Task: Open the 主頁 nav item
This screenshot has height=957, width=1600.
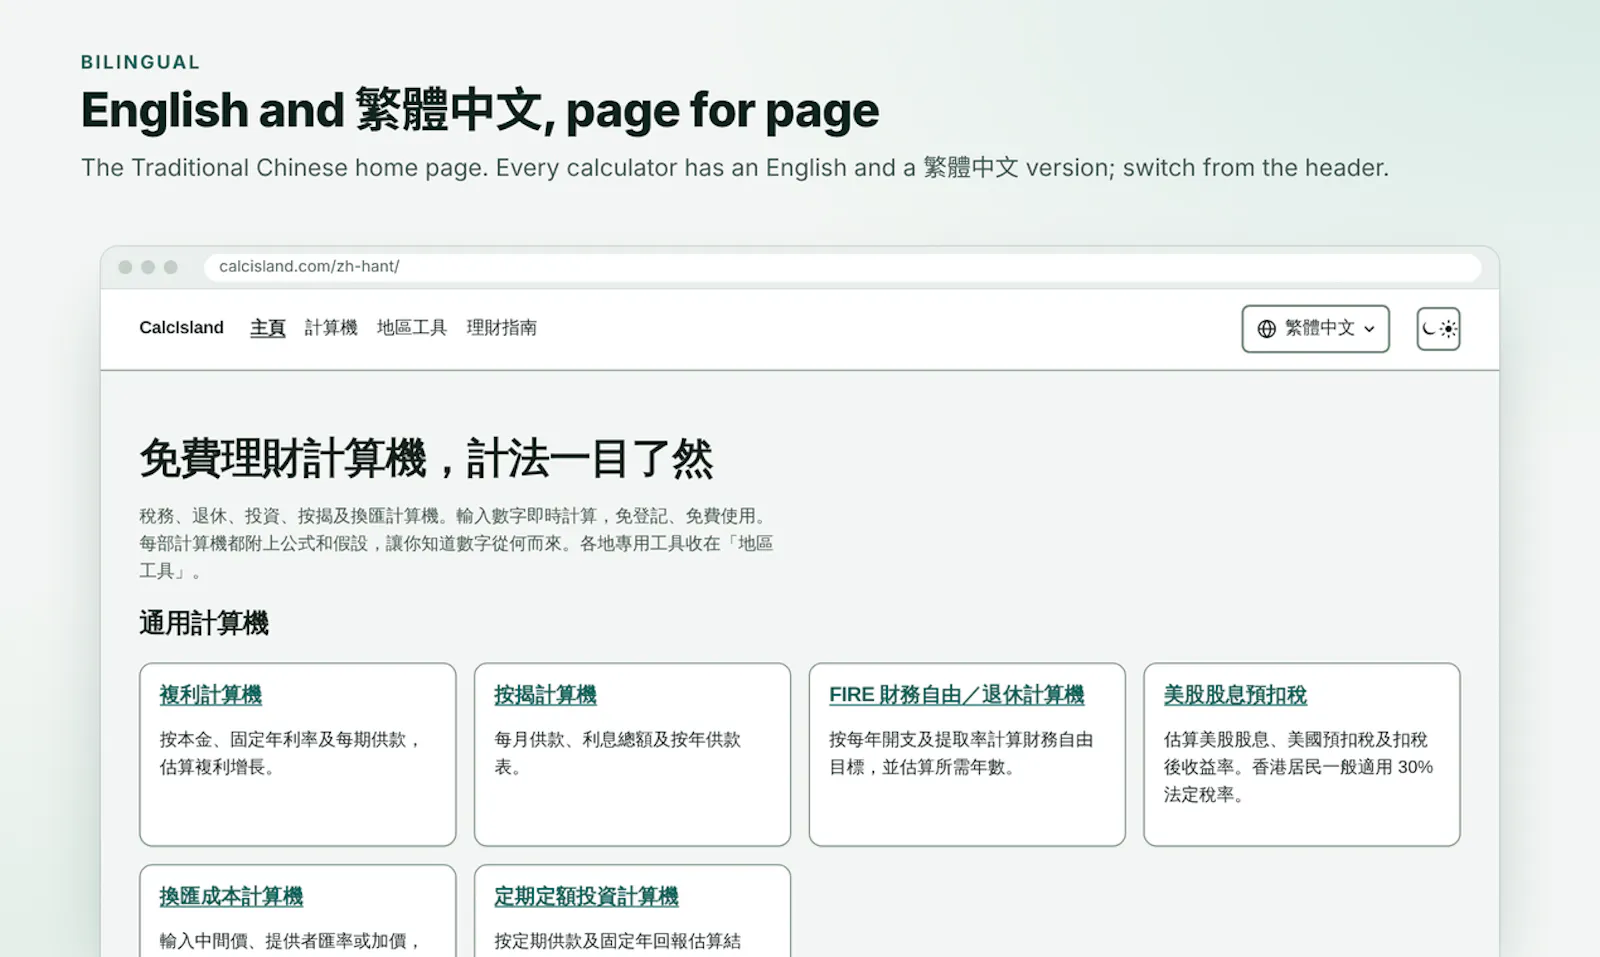Action: pyautogui.click(x=267, y=327)
